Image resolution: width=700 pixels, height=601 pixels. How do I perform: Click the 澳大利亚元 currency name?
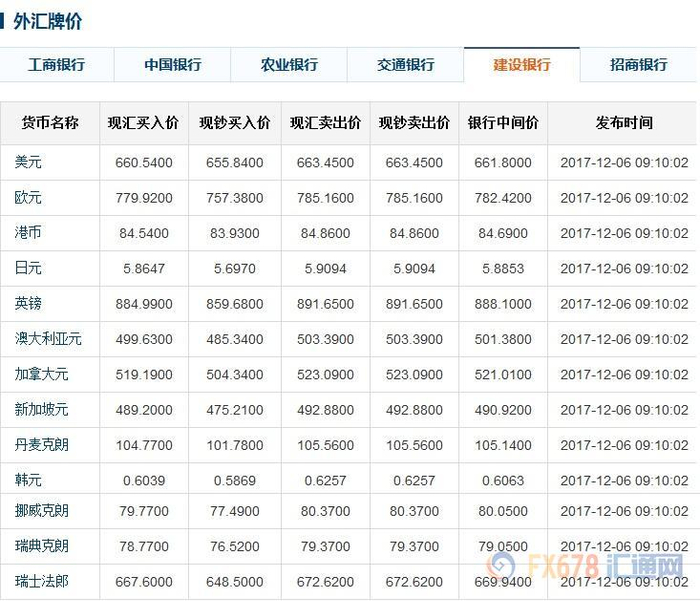click(48, 339)
